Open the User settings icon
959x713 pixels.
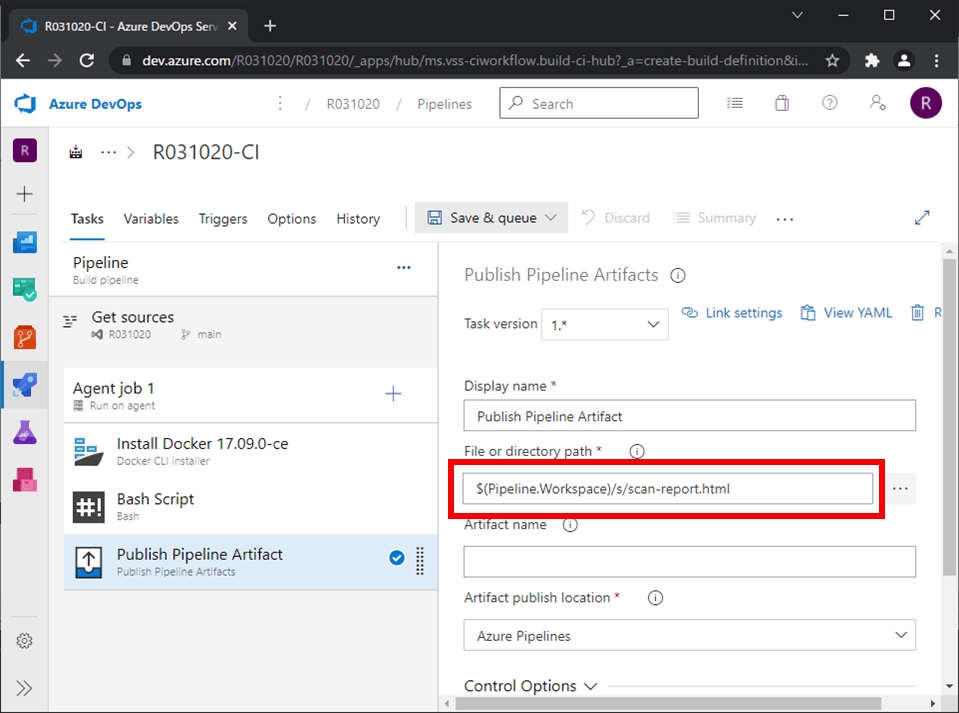point(878,103)
